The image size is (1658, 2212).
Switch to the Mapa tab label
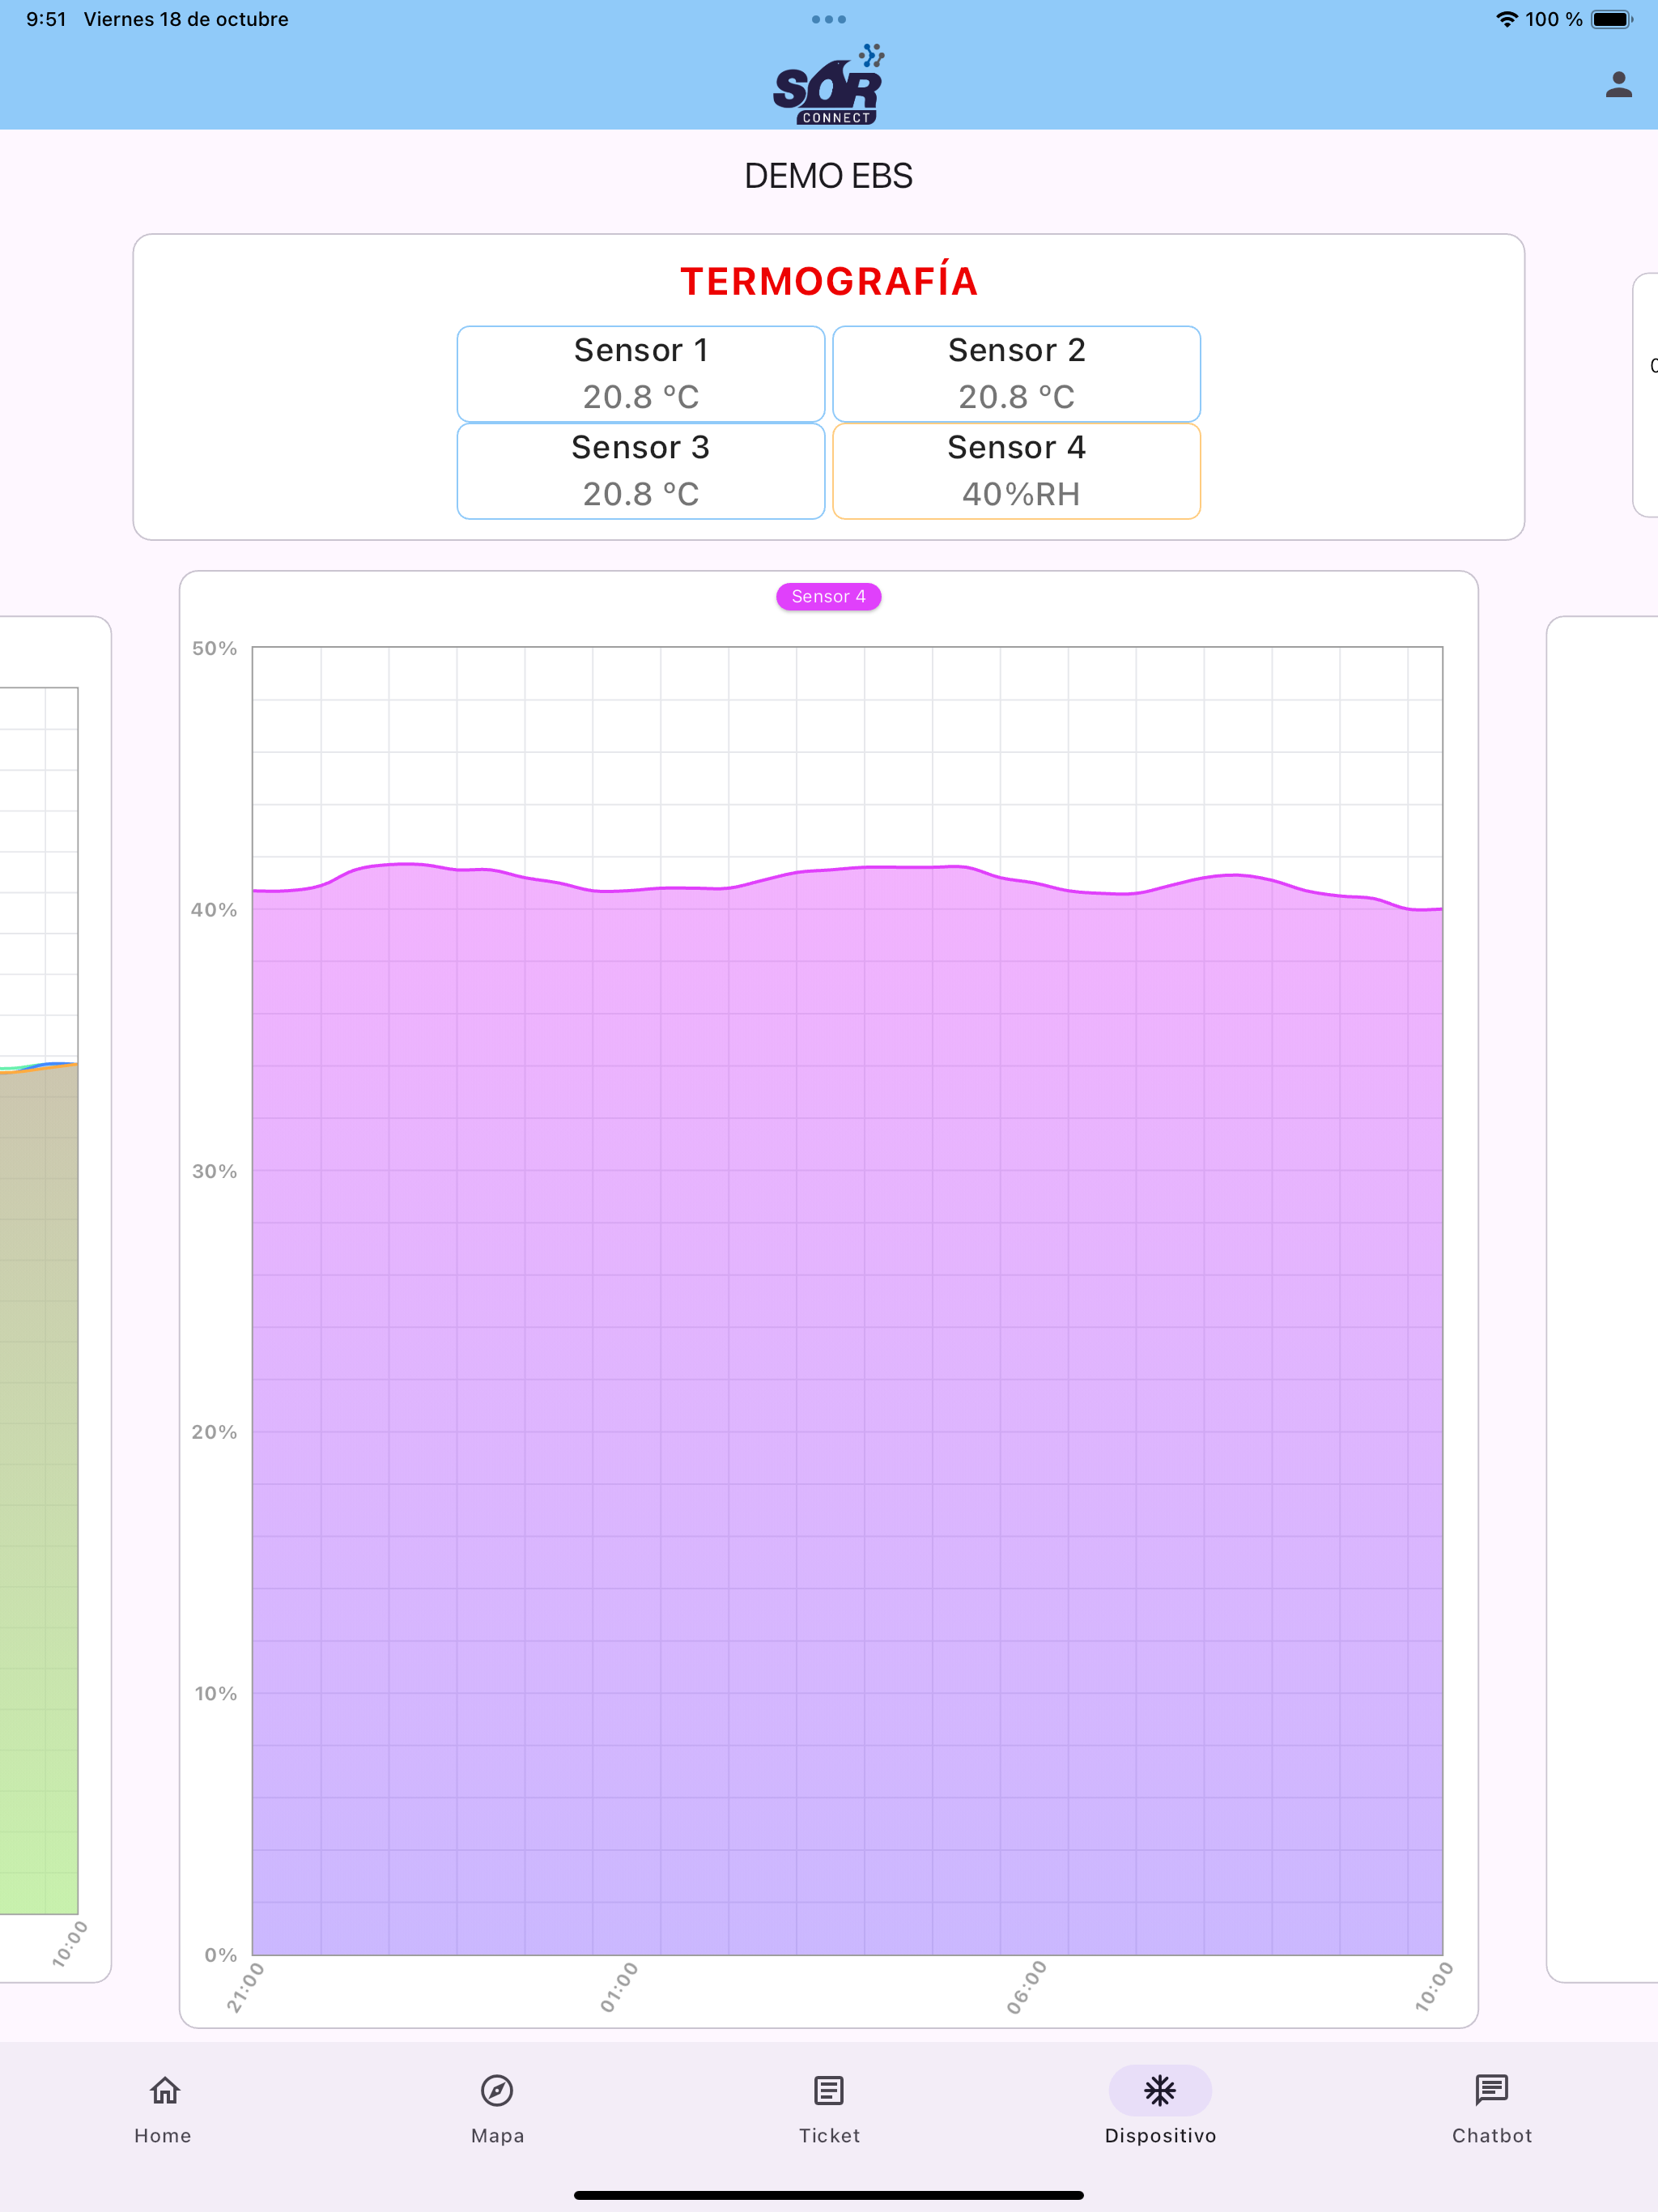coord(498,2136)
